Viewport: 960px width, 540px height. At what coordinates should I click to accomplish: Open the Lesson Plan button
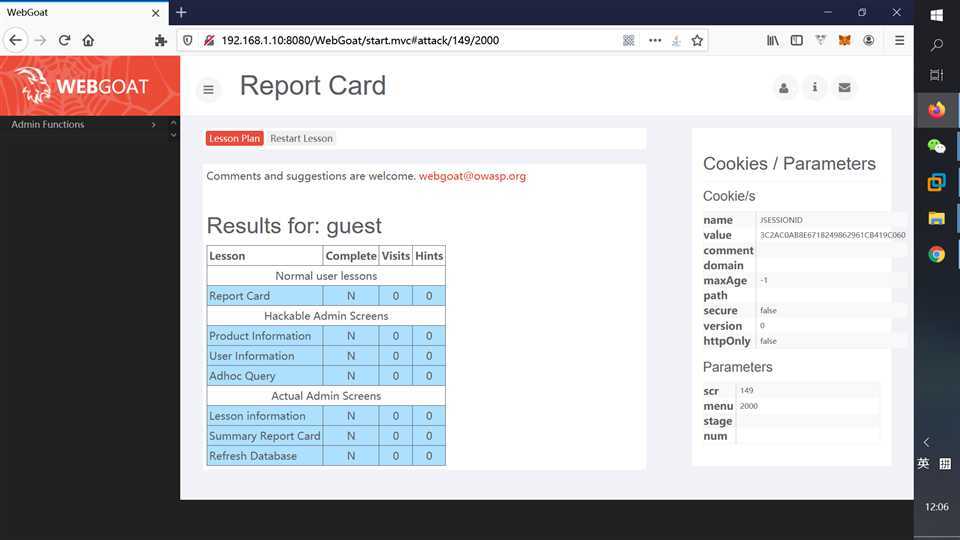point(234,138)
